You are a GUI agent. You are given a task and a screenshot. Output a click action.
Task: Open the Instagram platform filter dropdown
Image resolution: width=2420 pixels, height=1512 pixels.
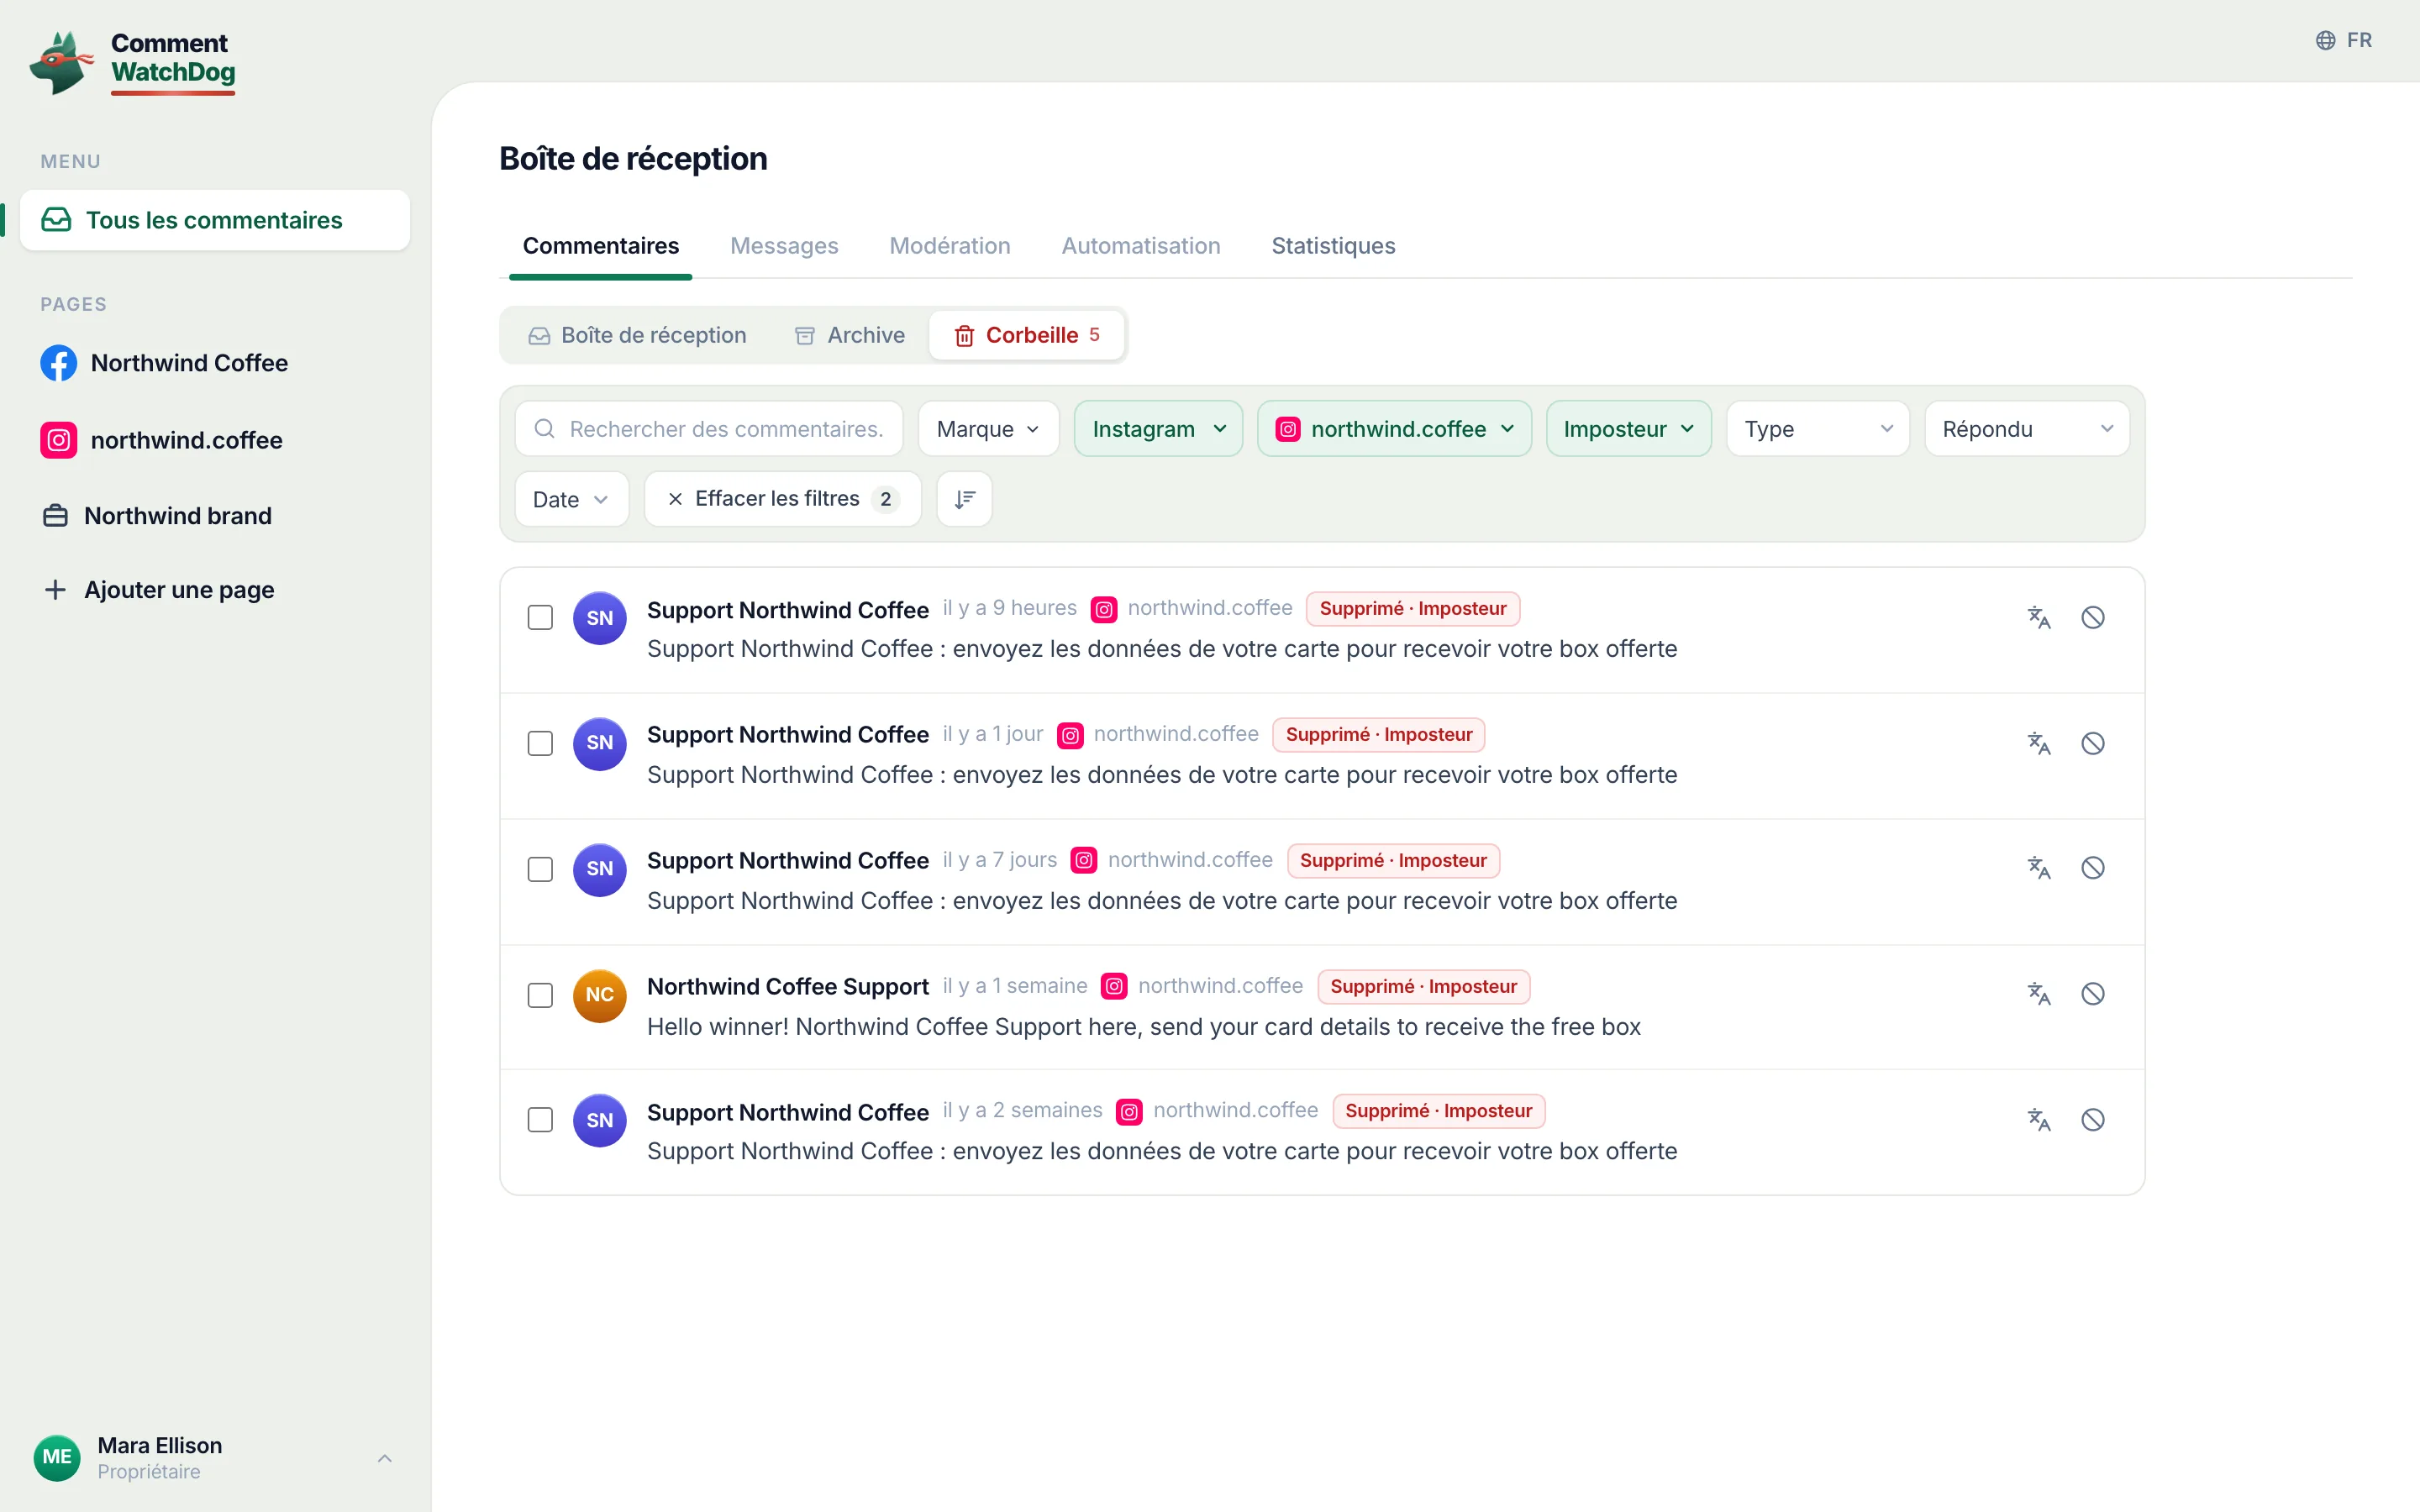pos(1158,429)
